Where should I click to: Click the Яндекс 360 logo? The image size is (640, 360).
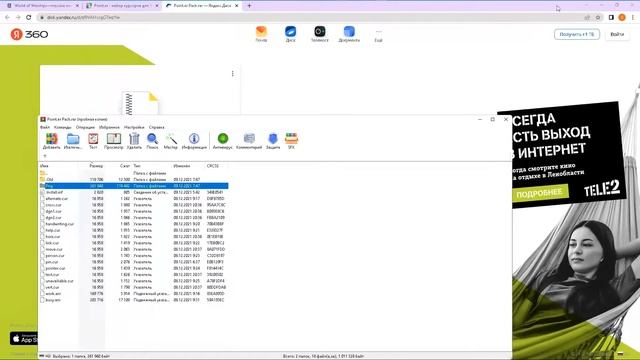click(29, 34)
